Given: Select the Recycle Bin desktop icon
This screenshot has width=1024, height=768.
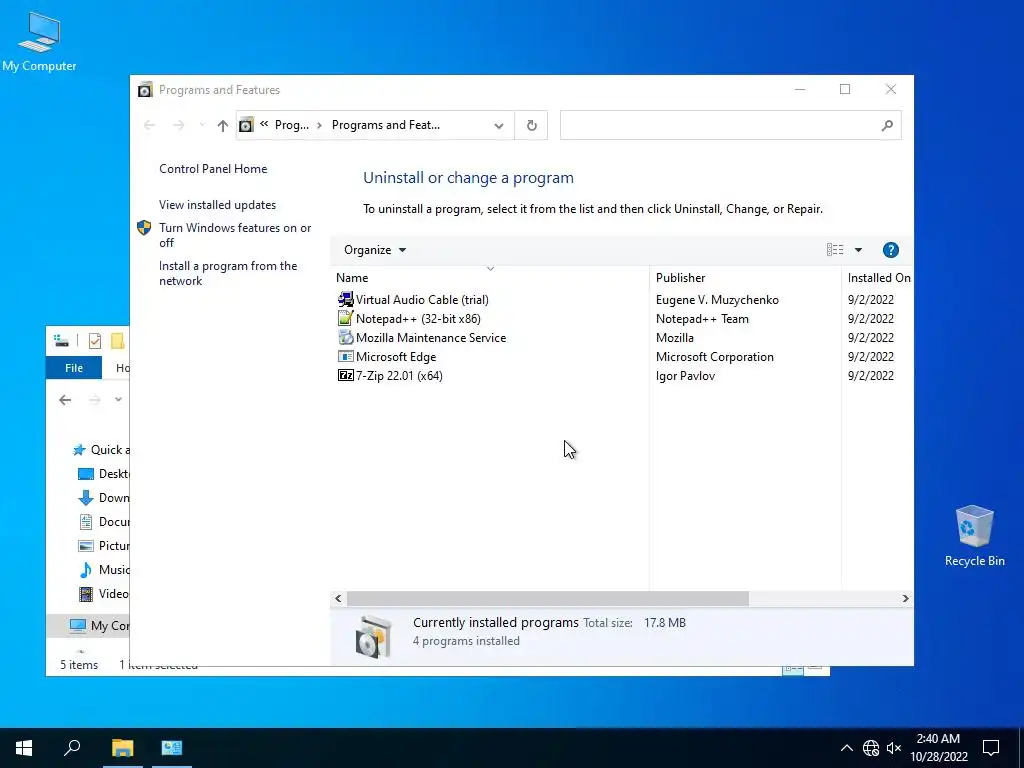Looking at the screenshot, I should pos(974,536).
